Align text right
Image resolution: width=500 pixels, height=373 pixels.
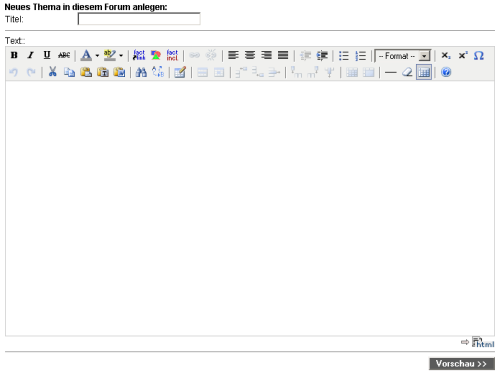point(266,55)
